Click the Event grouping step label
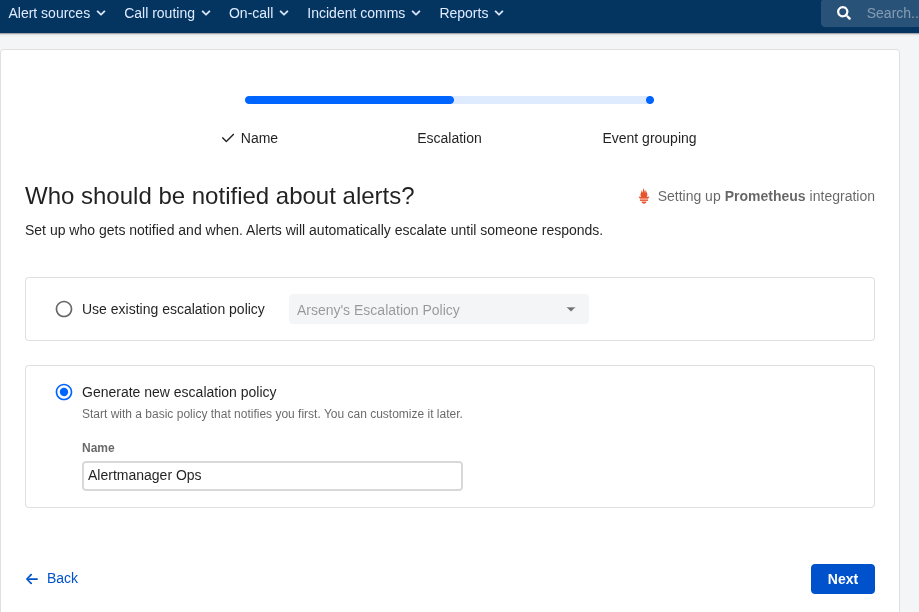 (x=649, y=138)
